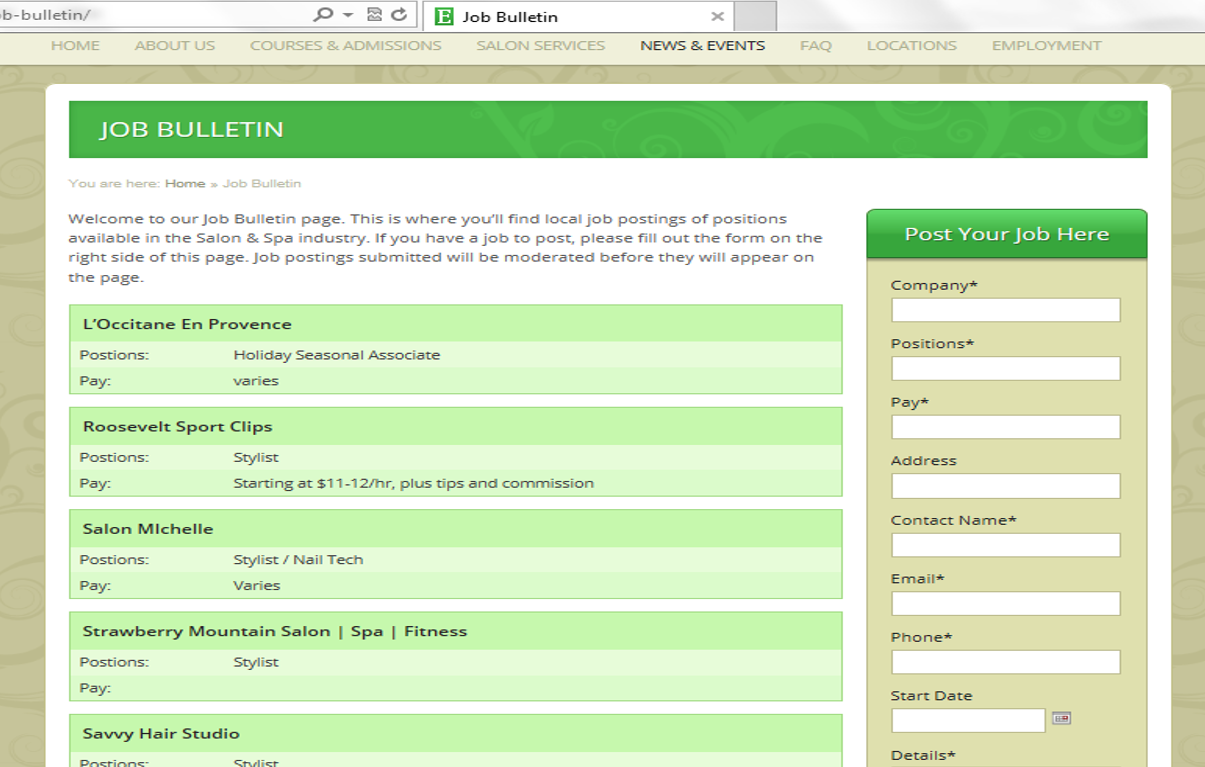Select the Savvy Hair Studio listing title
The image size is (1205, 767).
point(161,734)
